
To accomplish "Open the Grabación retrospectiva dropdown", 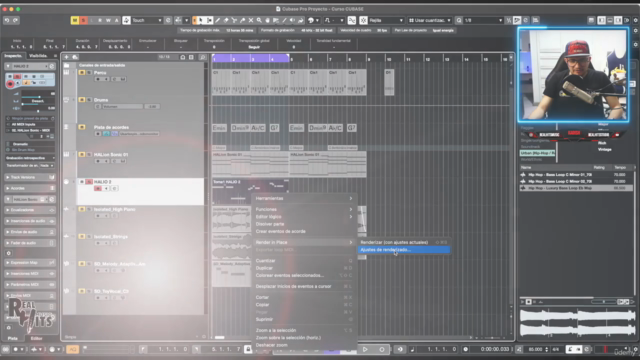I will [x=30, y=158].
